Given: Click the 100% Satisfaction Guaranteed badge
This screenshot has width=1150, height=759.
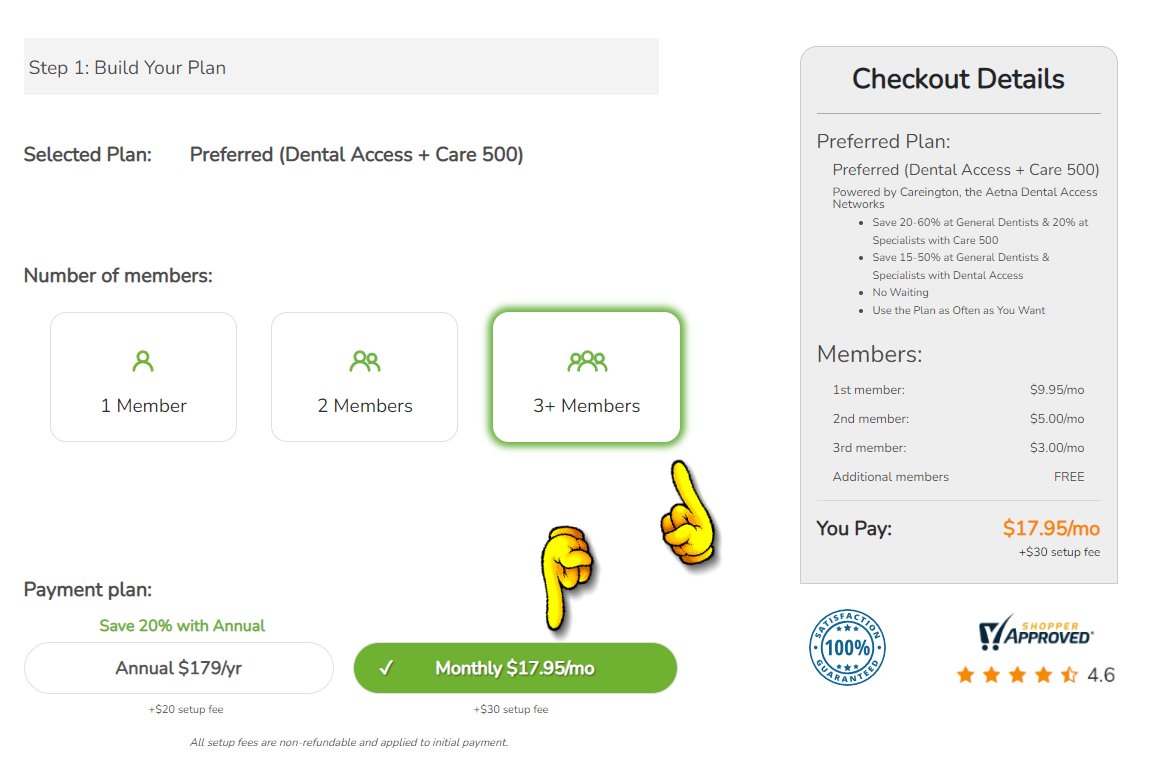Looking at the screenshot, I should (846, 647).
